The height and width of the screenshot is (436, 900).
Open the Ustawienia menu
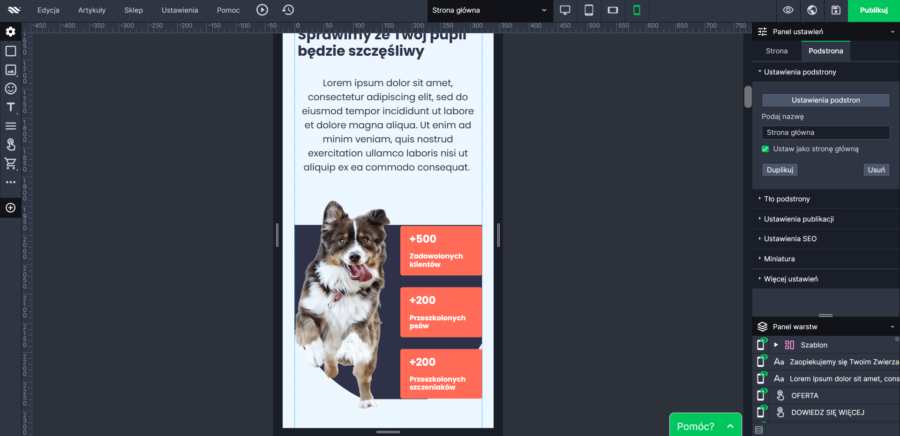tap(180, 10)
